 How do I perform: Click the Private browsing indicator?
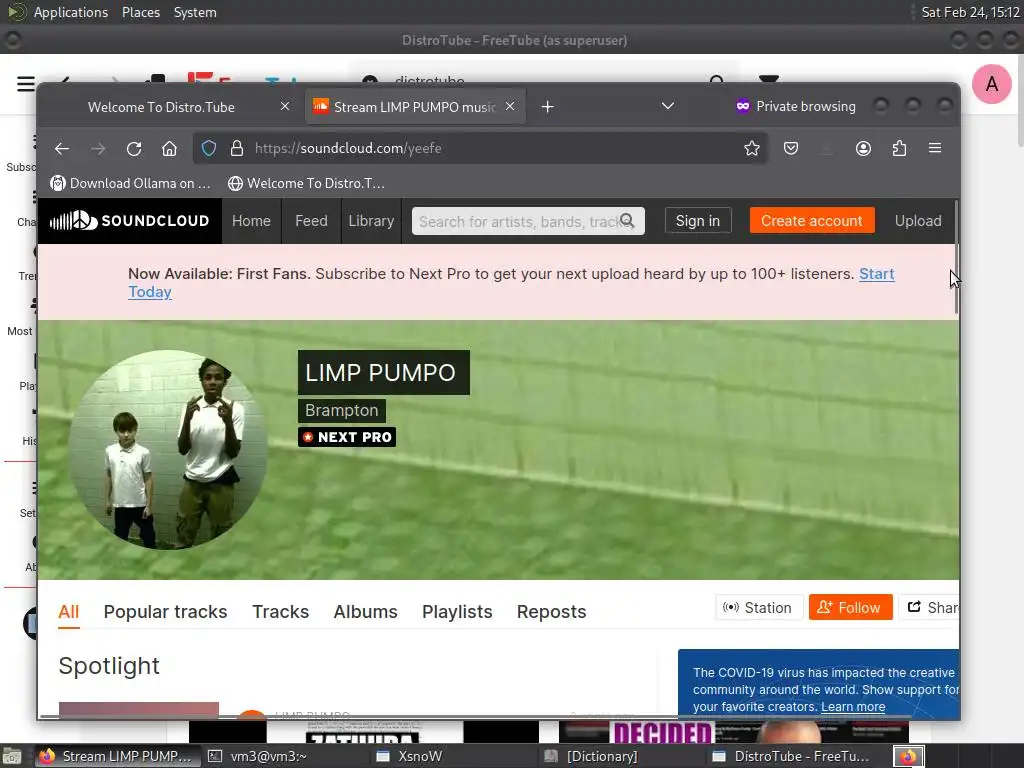795,106
